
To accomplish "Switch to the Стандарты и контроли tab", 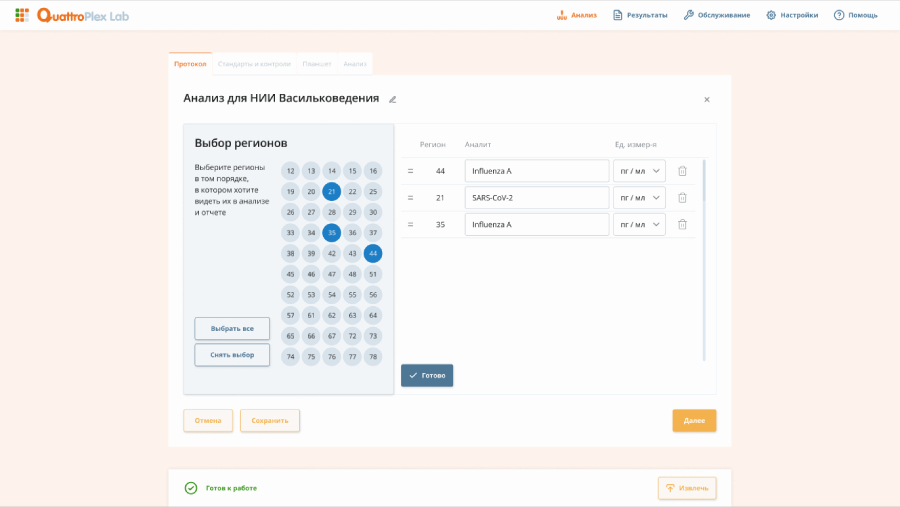I will [x=254, y=64].
